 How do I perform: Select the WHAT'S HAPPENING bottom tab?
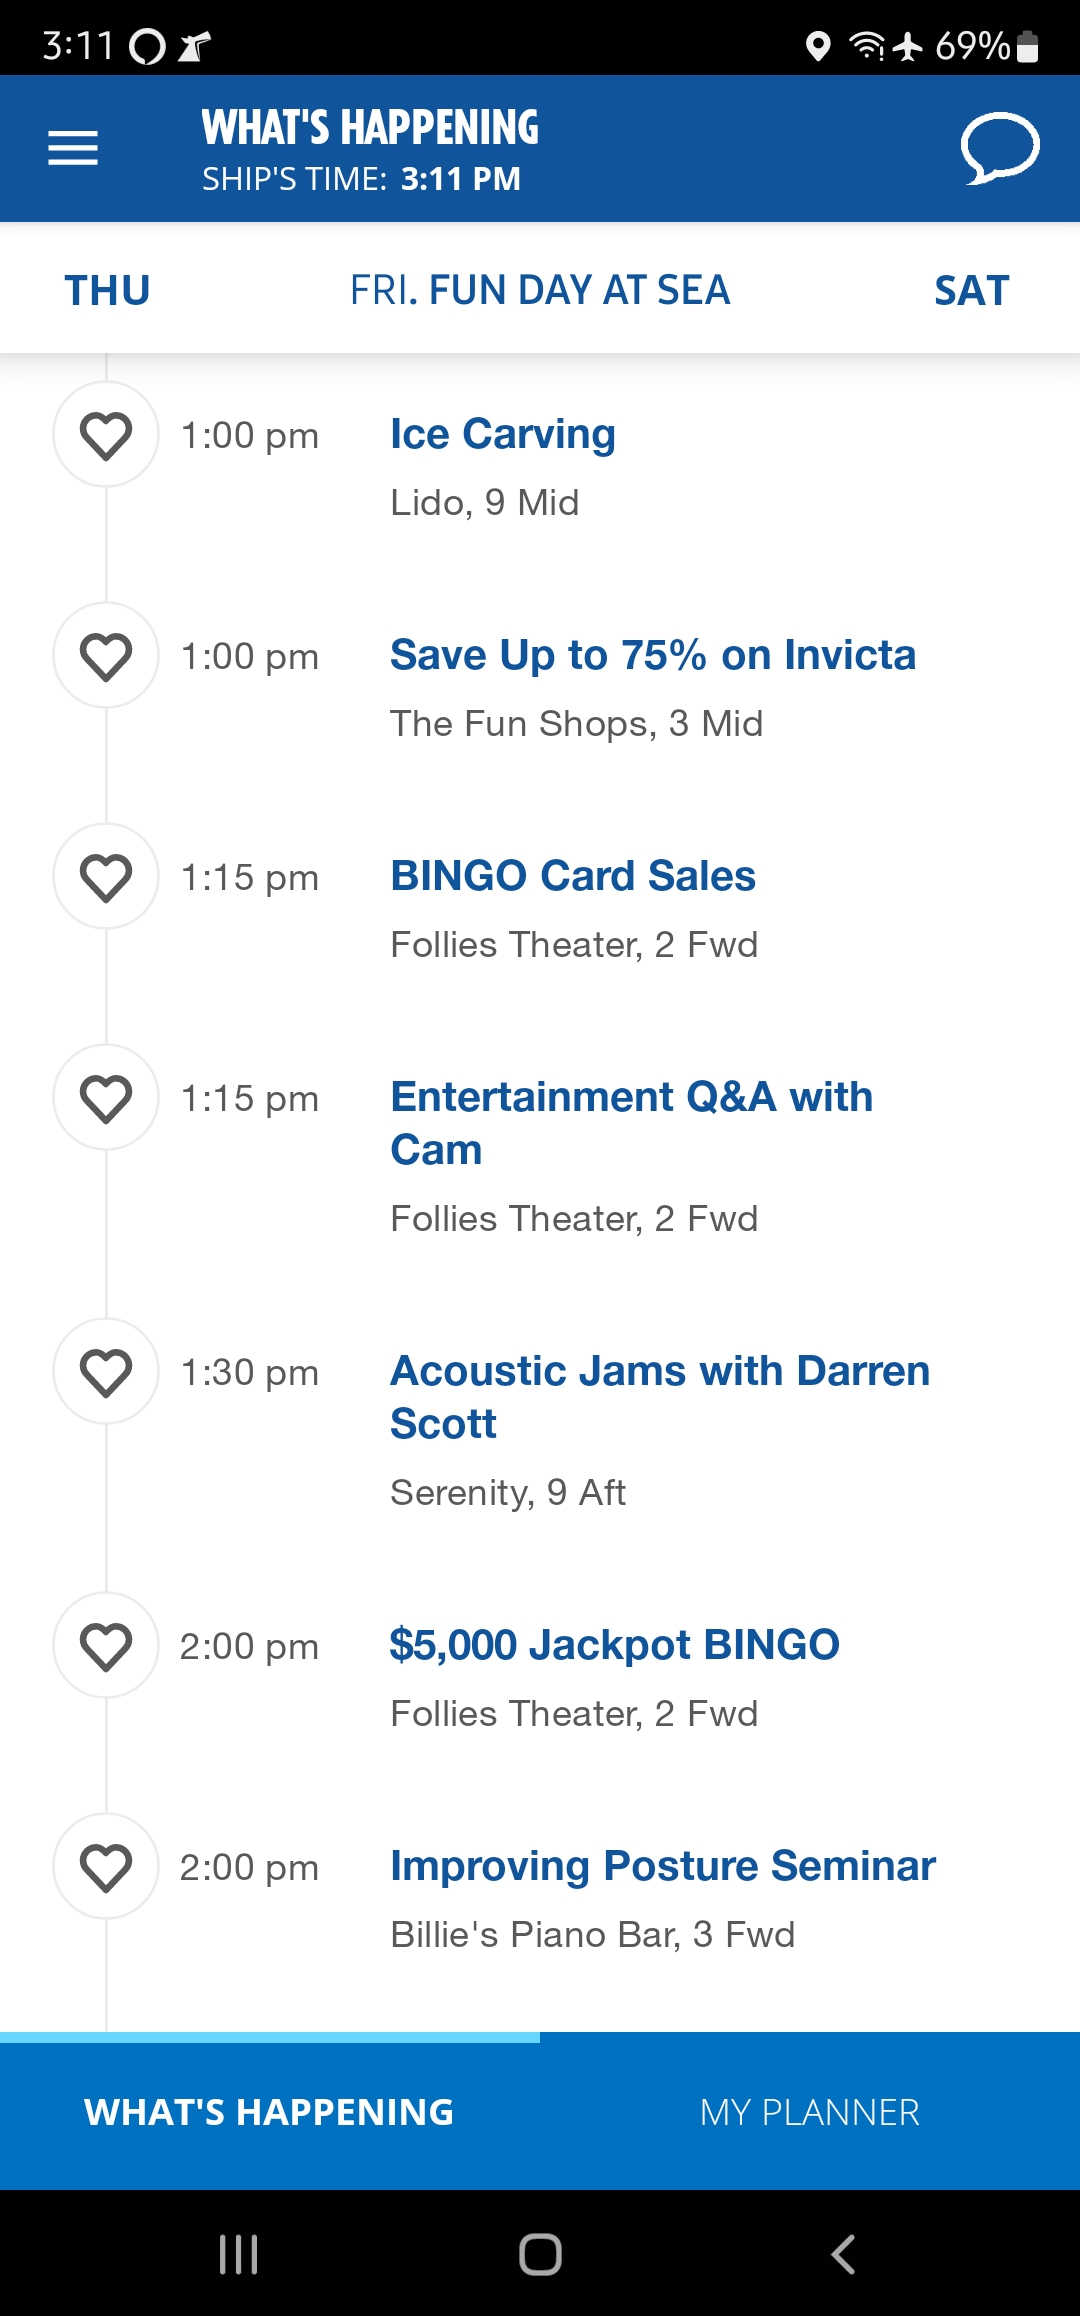point(269,2112)
